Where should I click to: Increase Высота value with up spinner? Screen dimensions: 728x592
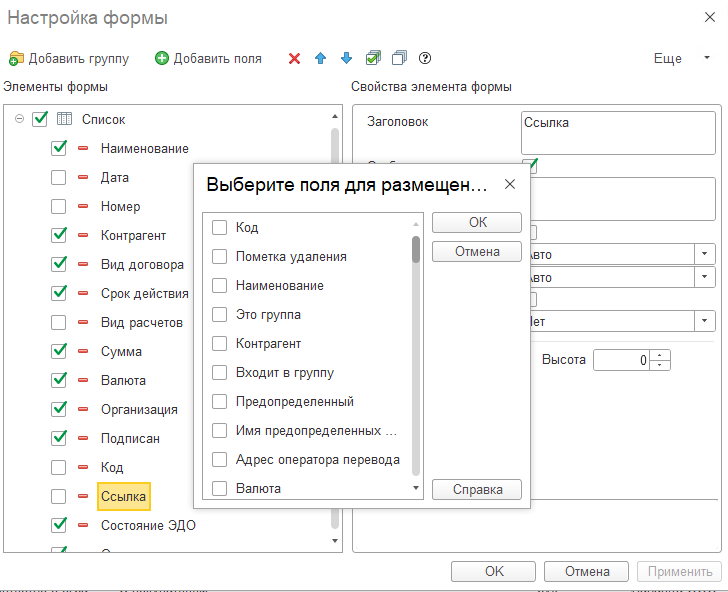coord(660,355)
